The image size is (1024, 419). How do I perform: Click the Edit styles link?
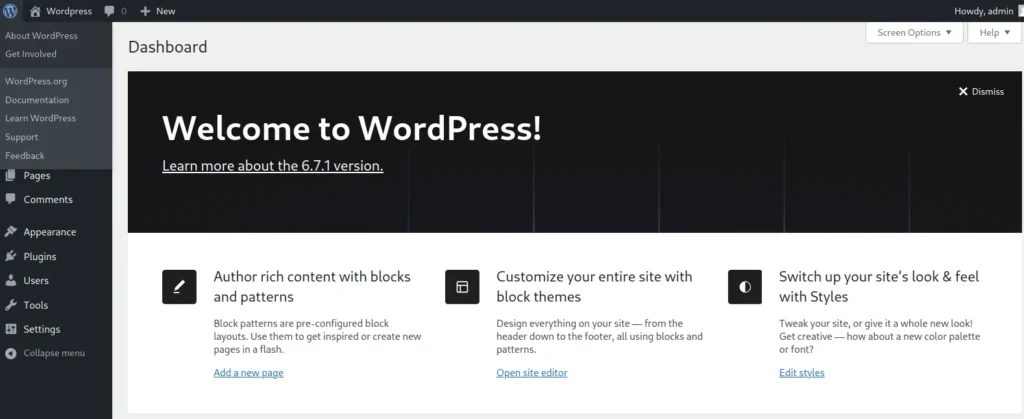click(x=801, y=373)
